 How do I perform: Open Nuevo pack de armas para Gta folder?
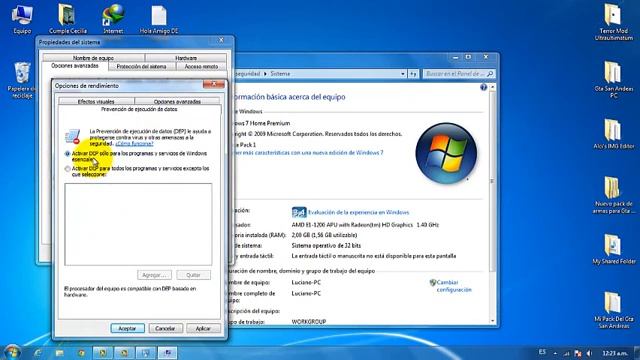613,195
